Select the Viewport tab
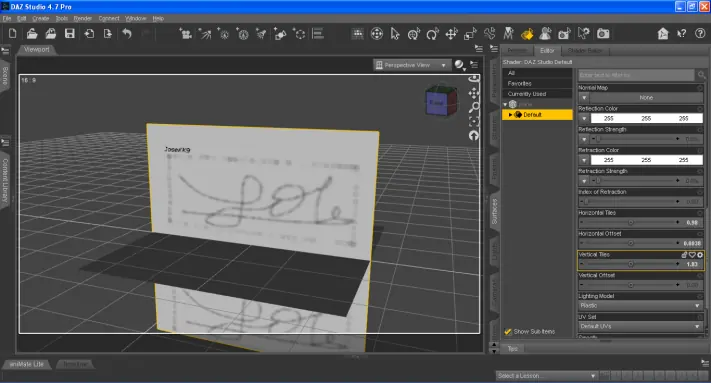 point(37,49)
